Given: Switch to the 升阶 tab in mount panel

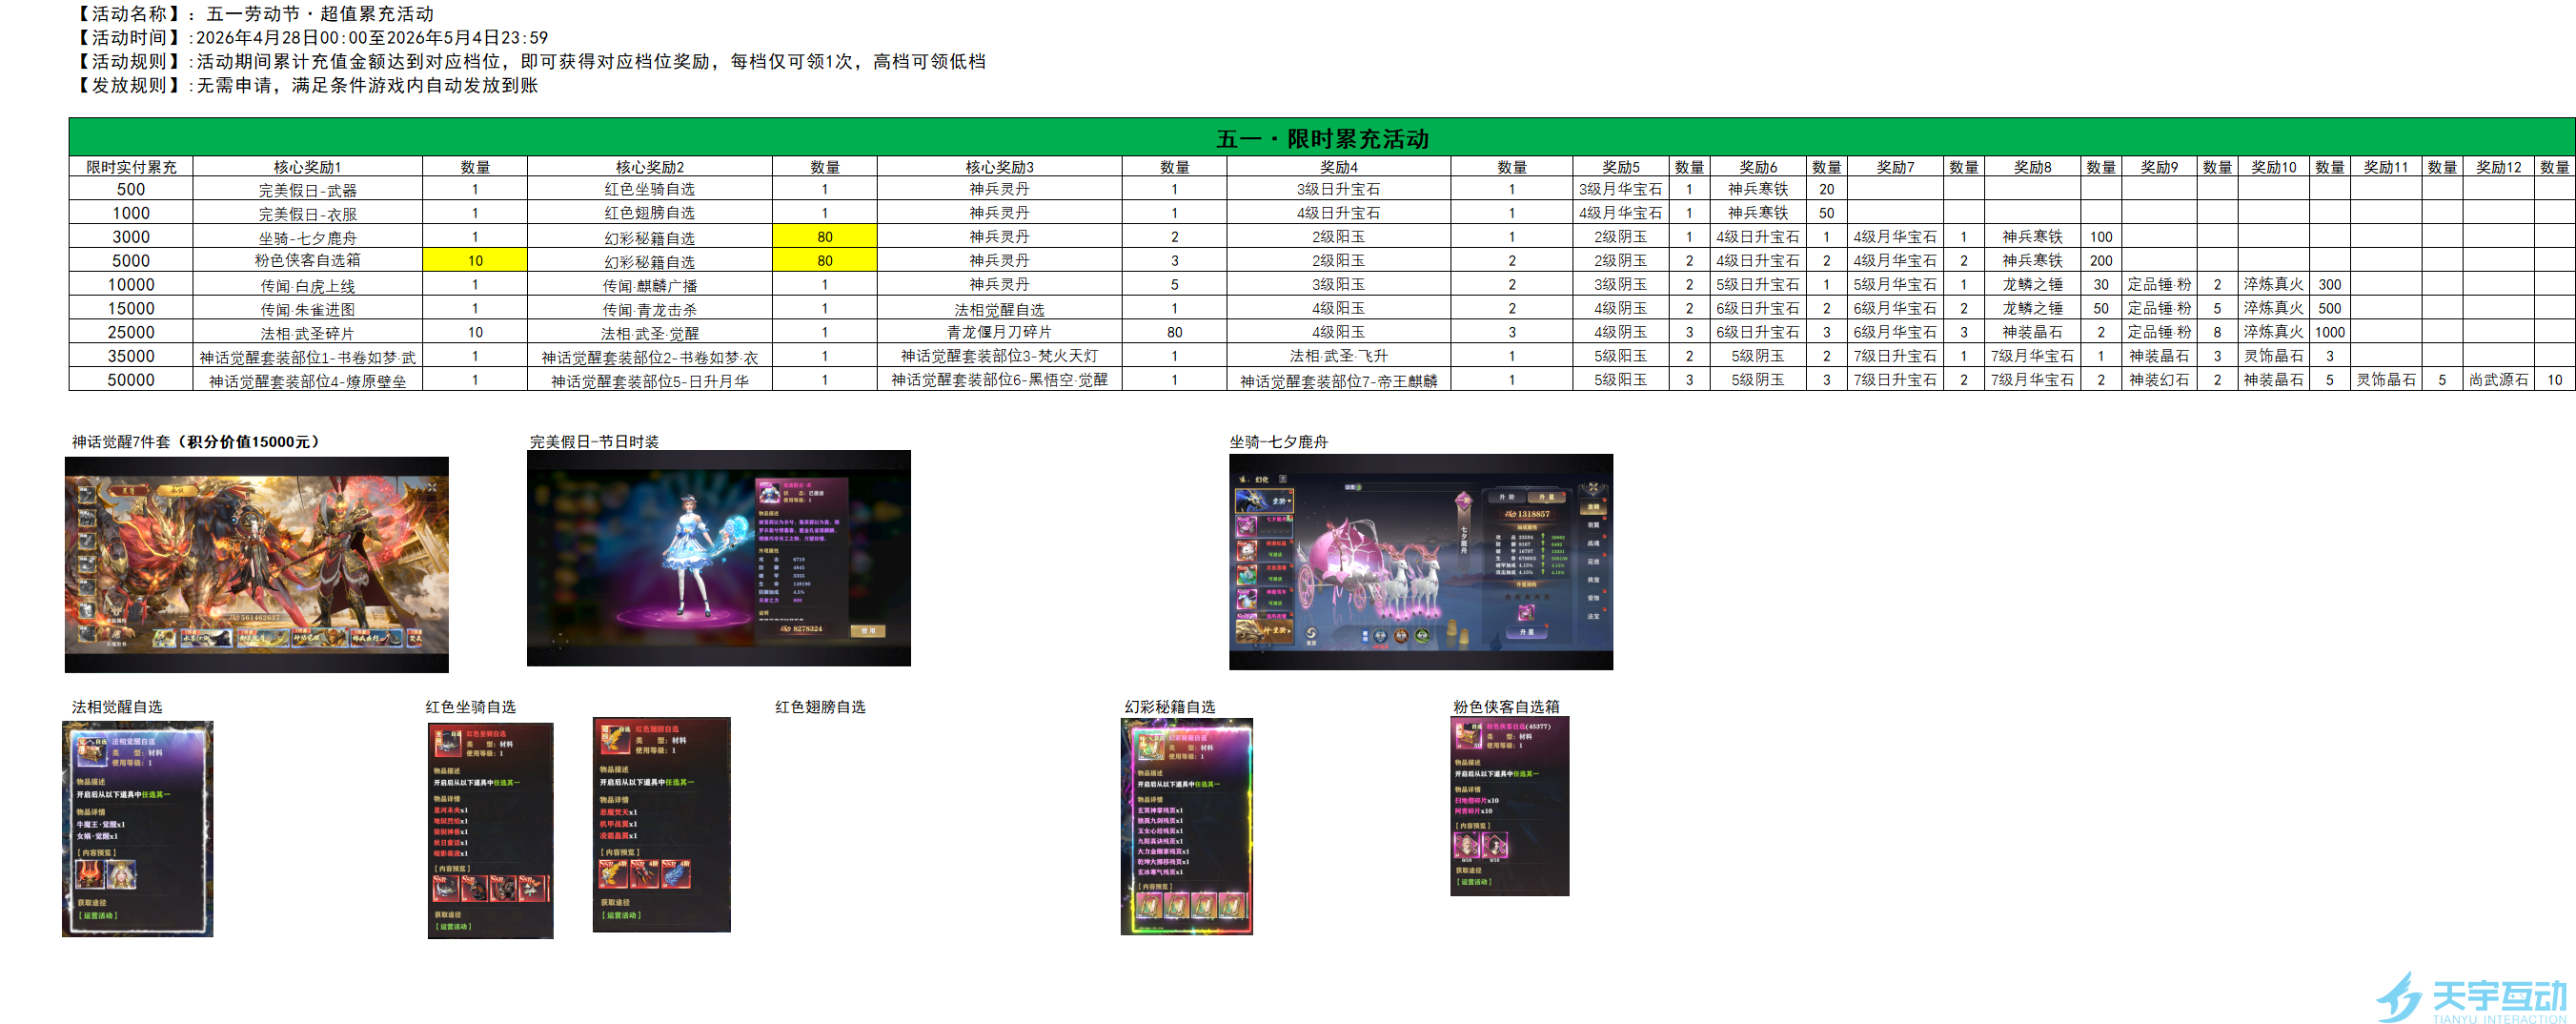Looking at the screenshot, I should (x=1506, y=497).
